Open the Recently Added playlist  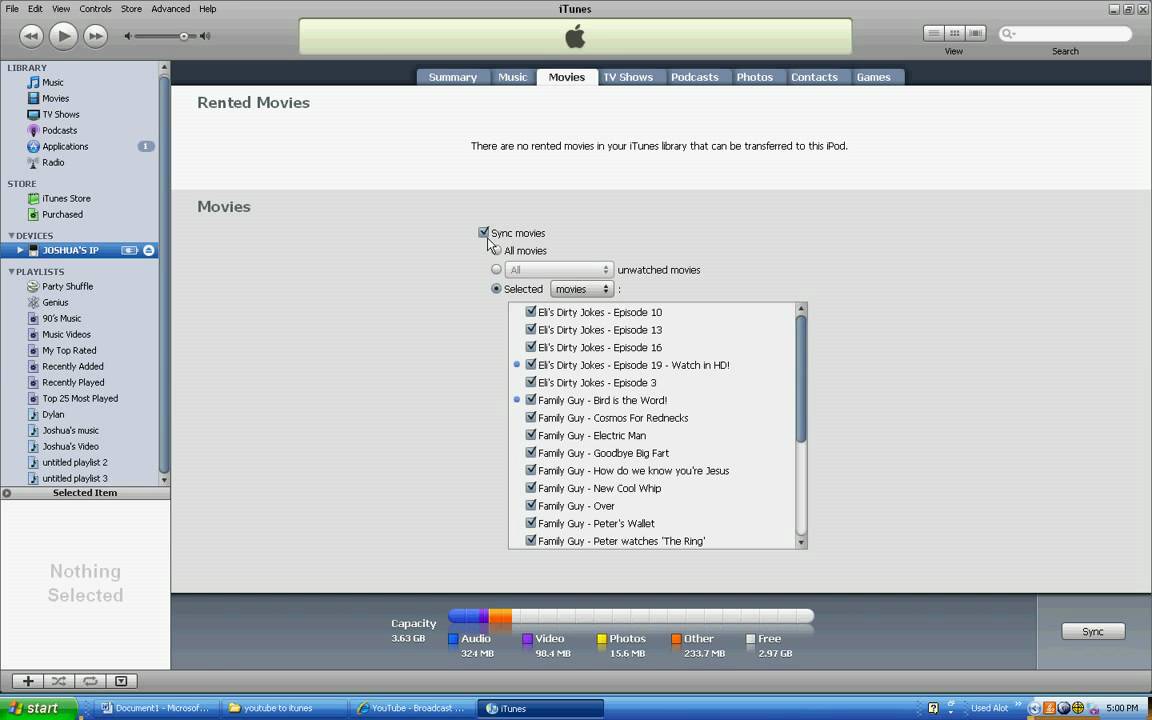tap(73, 367)
